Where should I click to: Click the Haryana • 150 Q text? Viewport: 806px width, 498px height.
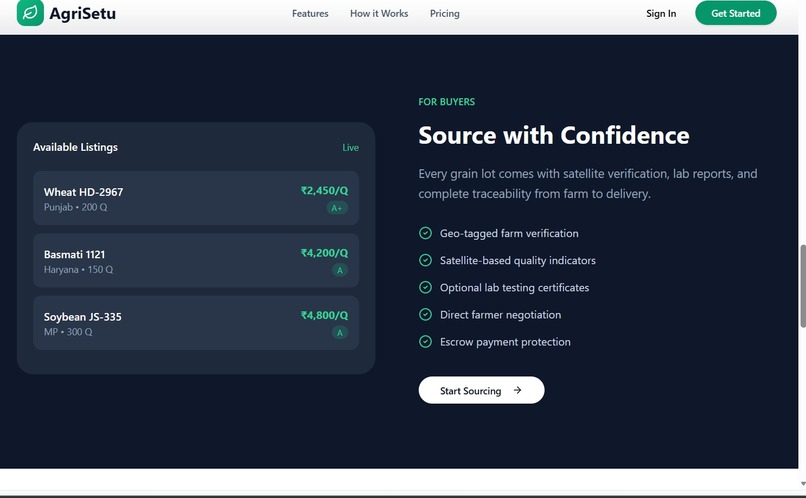[x=78, y=269]
